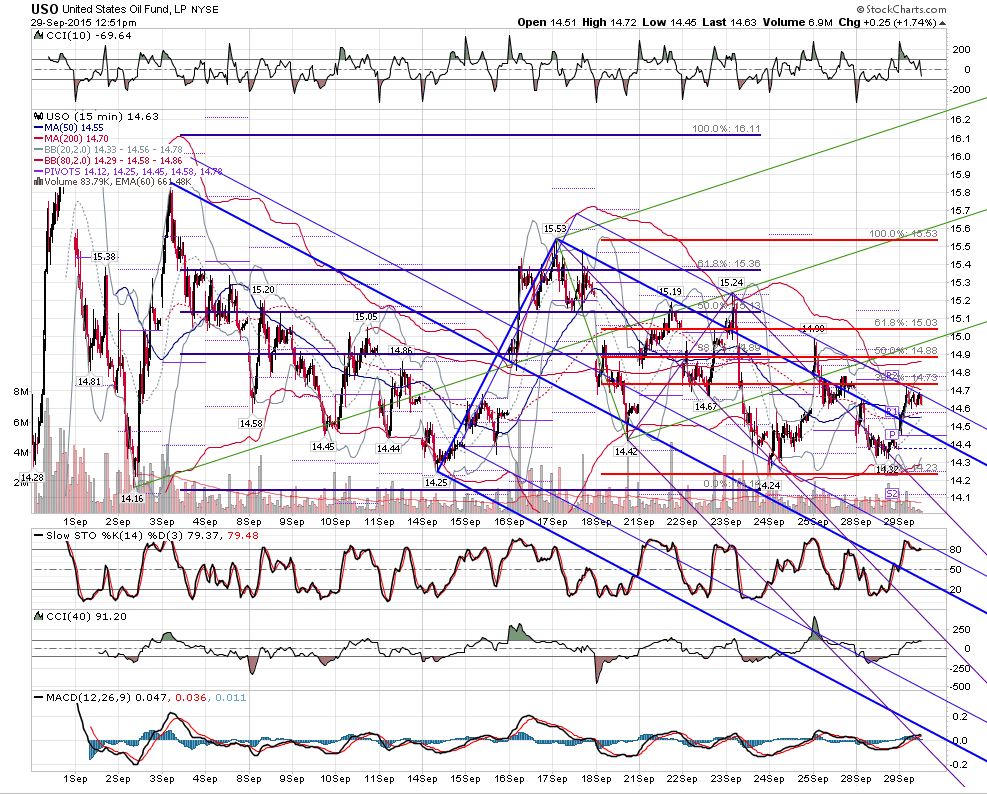The height and width of the screenshot is (794, 987).
Task: Click the line icon beside MACD(12,26,9)
Action: [x=38, y=697]
